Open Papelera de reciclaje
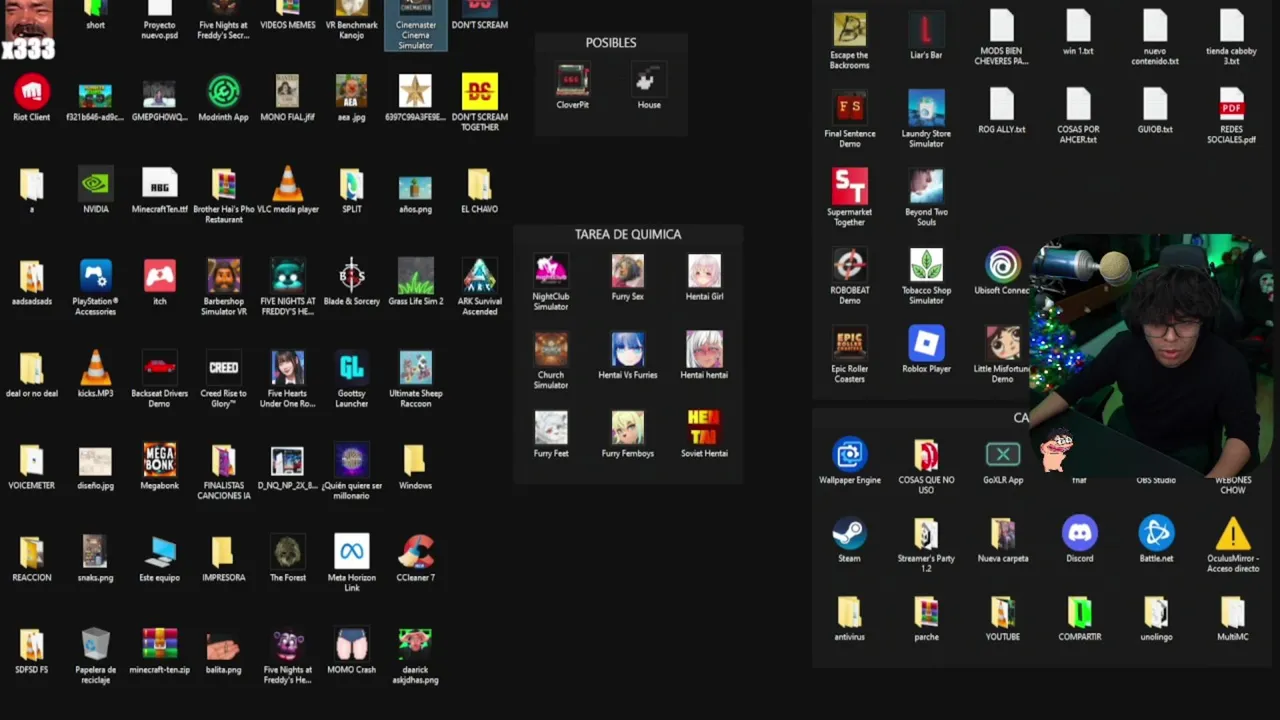 click(95, 645)
